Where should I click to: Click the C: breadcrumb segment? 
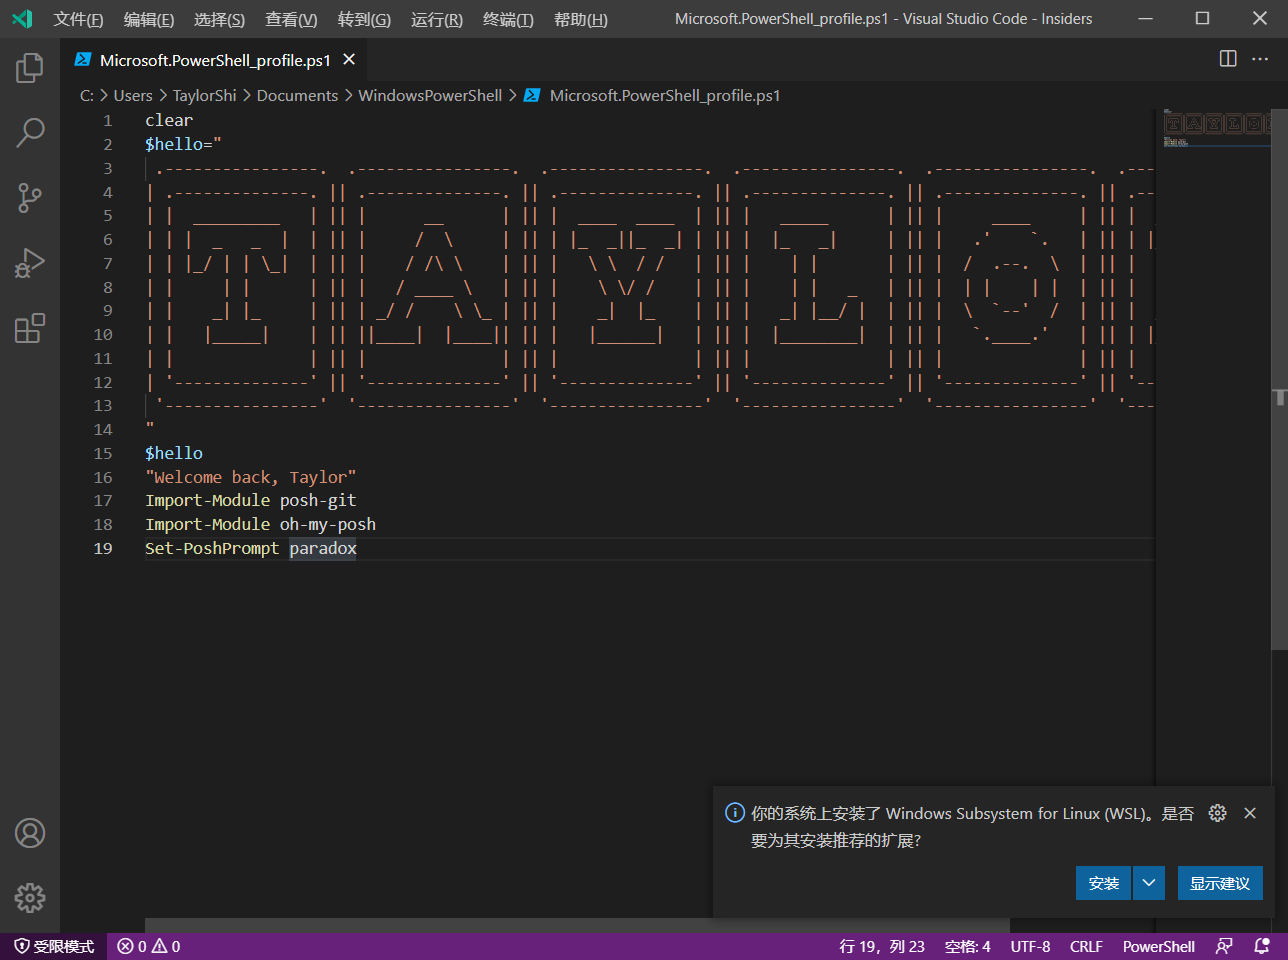tap(87, 95)
